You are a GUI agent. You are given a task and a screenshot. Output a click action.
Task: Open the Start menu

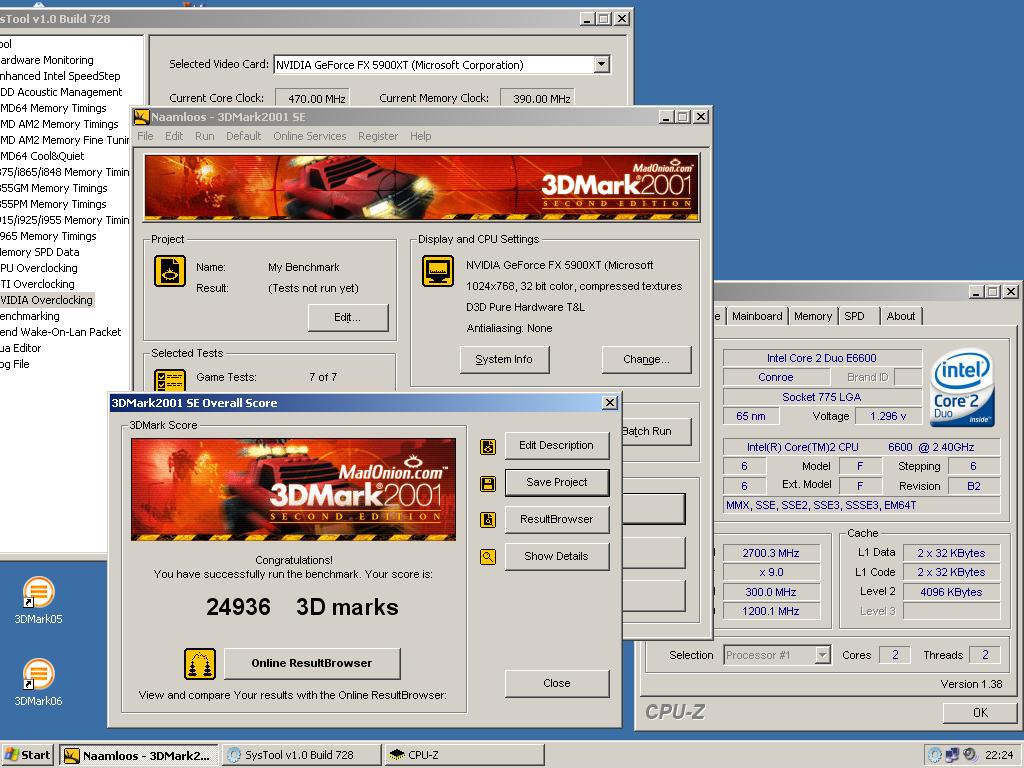pos(27,755)
